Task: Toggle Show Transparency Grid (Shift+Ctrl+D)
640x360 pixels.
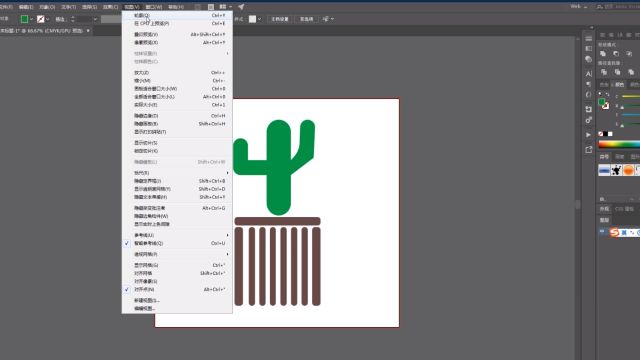Action: [177, 189]
